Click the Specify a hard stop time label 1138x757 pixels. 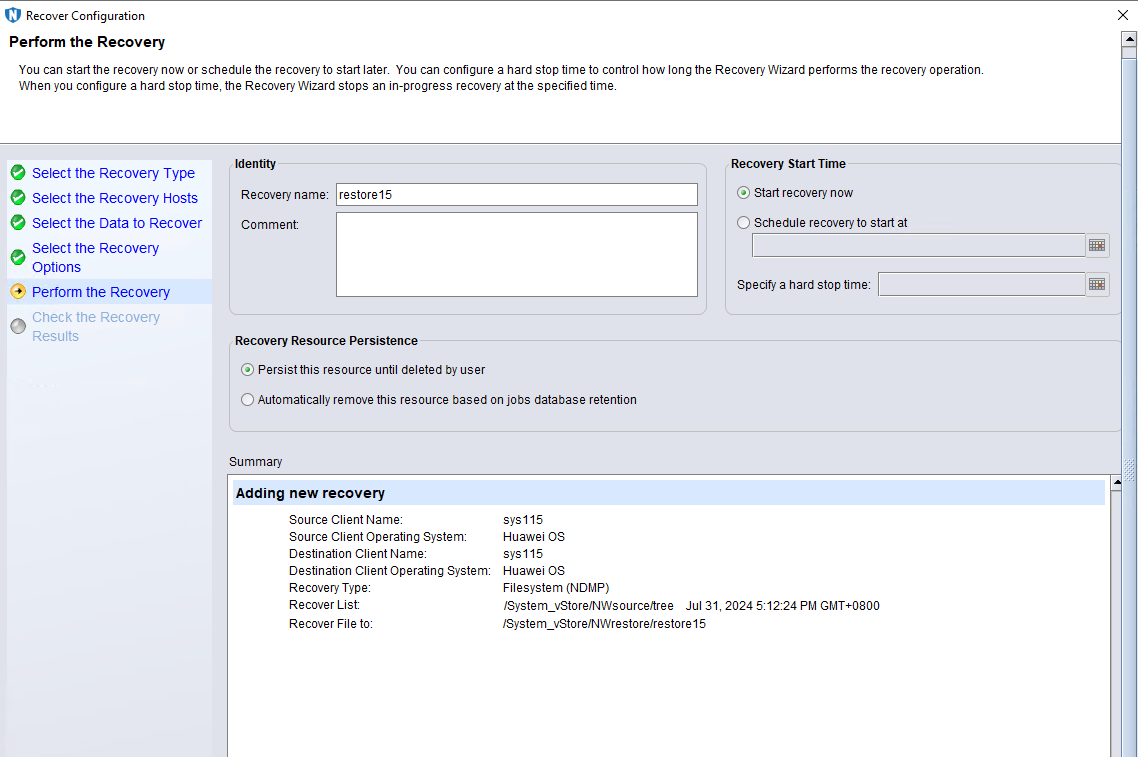[x=803, y=285]
